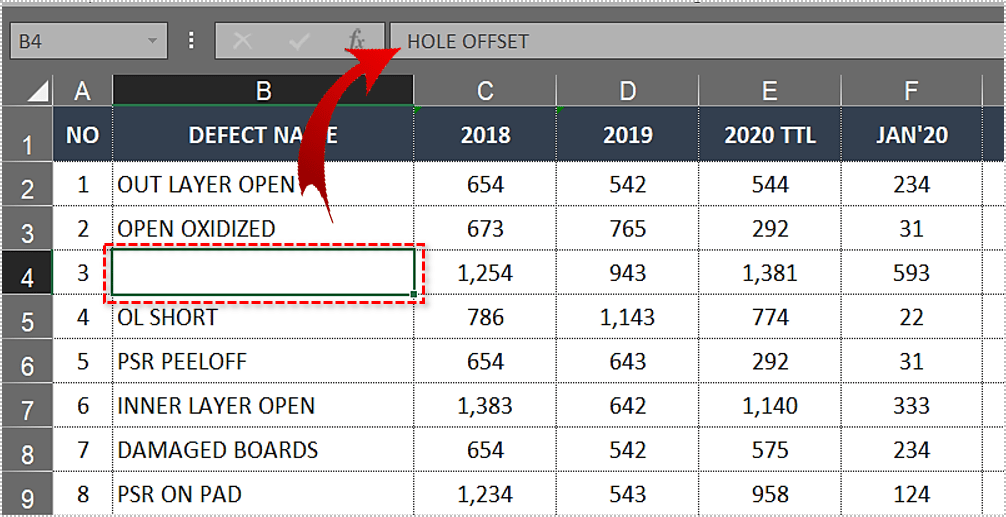
Task: Open Insert Function fx dialog
Action: point(355,42)
